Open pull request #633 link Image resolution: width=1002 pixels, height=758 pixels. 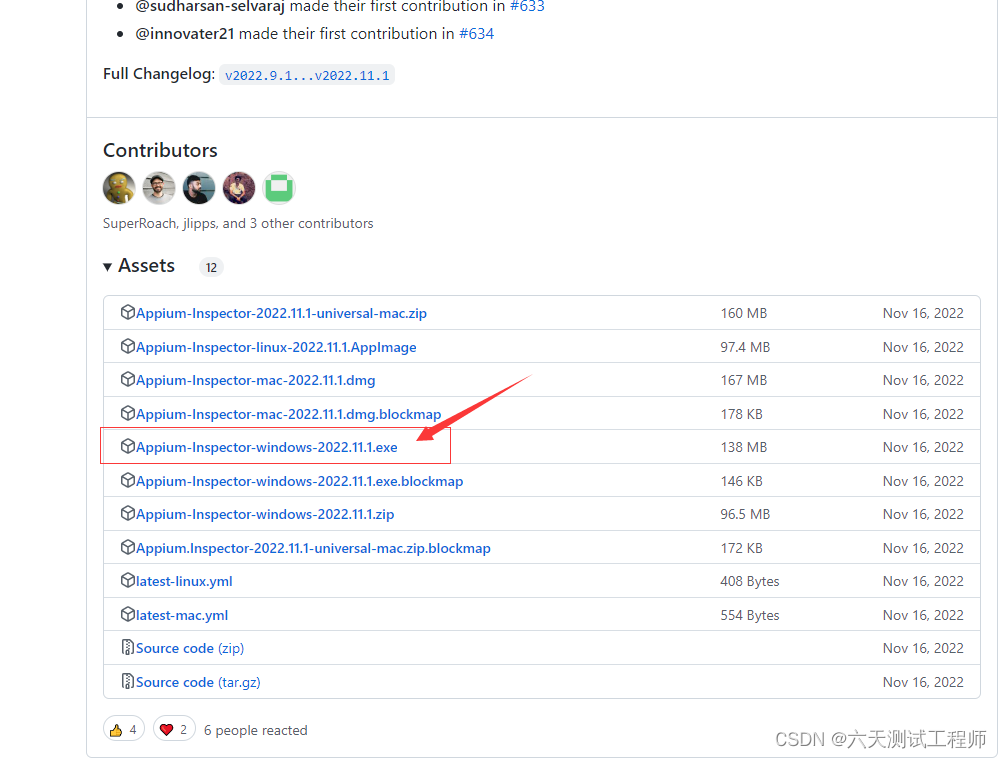point(527,6)
